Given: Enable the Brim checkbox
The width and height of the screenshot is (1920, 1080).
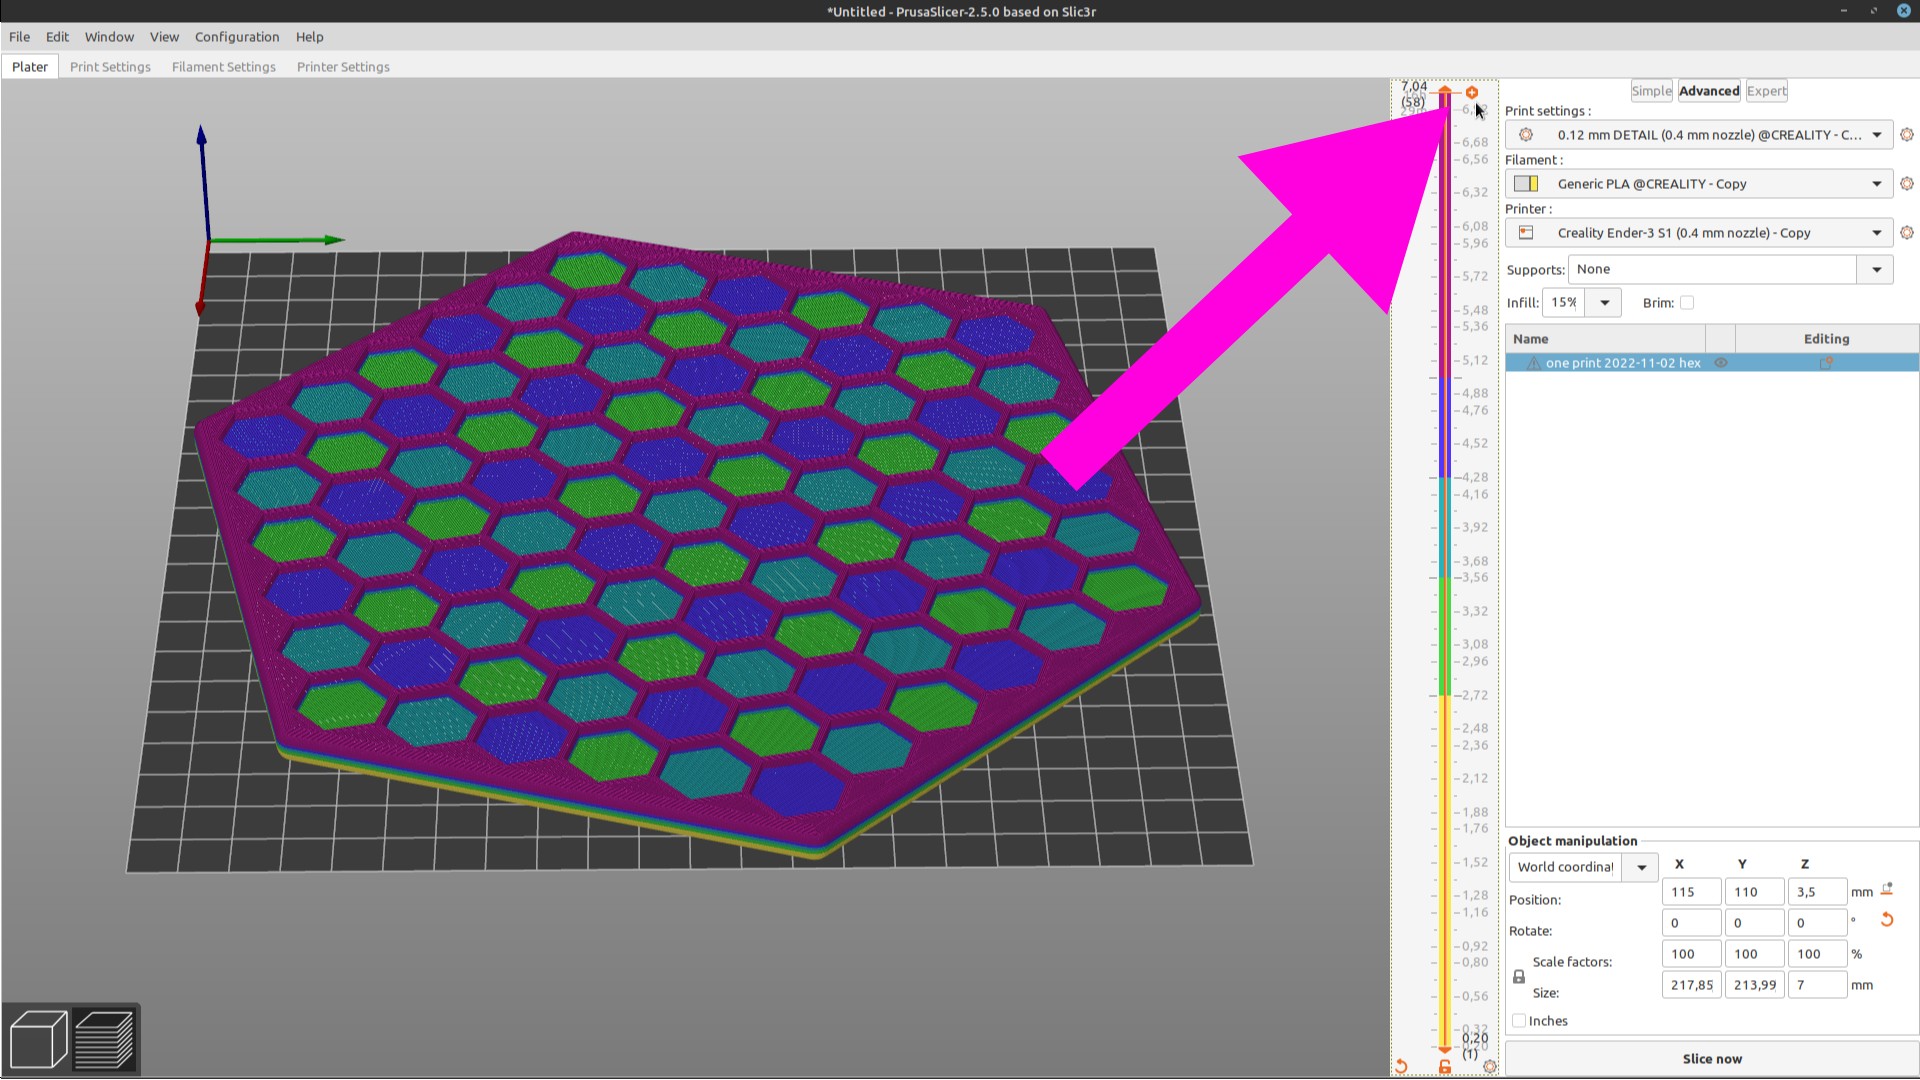Looking at the screenshot, I should [1687, 302].
